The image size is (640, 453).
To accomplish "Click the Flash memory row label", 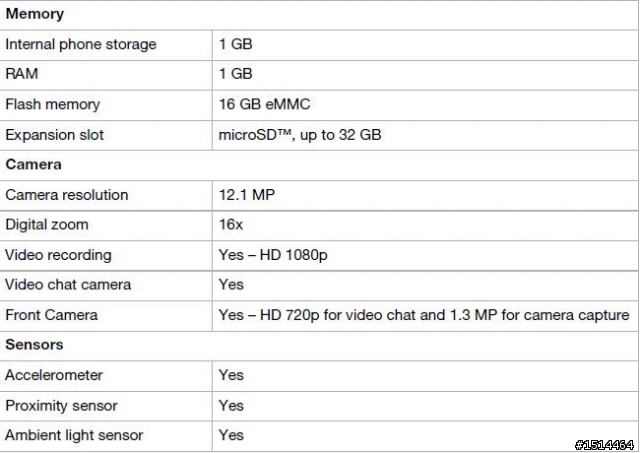I will (53, 104).
